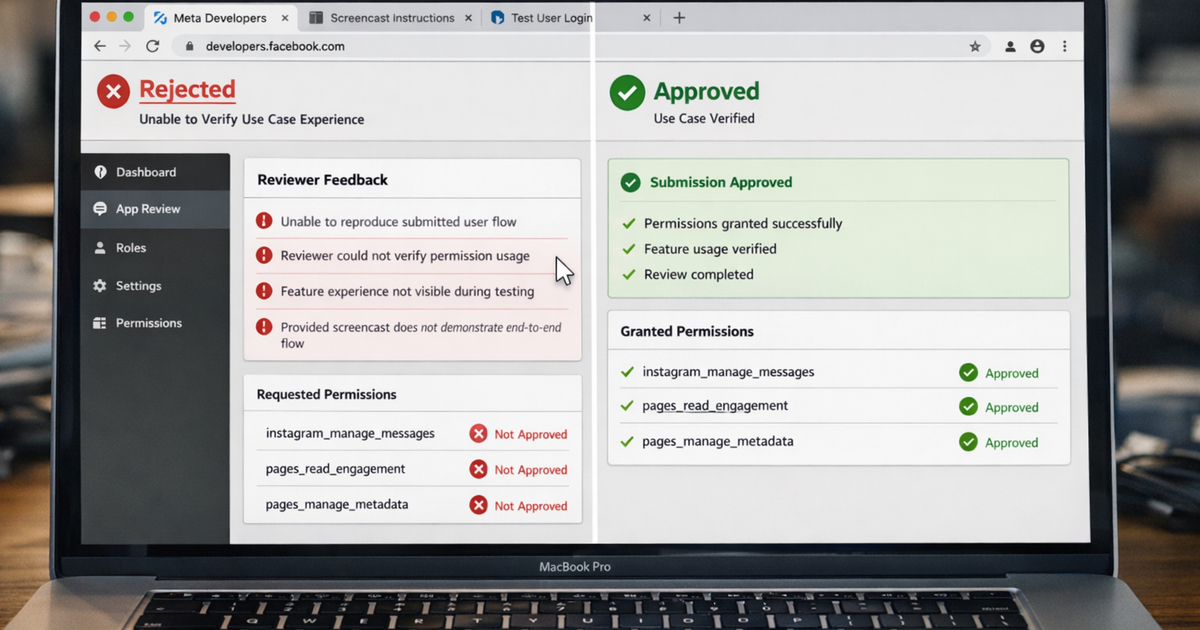Click 'Unable to Verify Use Case Experience' subtitle
This screenshot has width=1200, height=630.
coord(251,120)
